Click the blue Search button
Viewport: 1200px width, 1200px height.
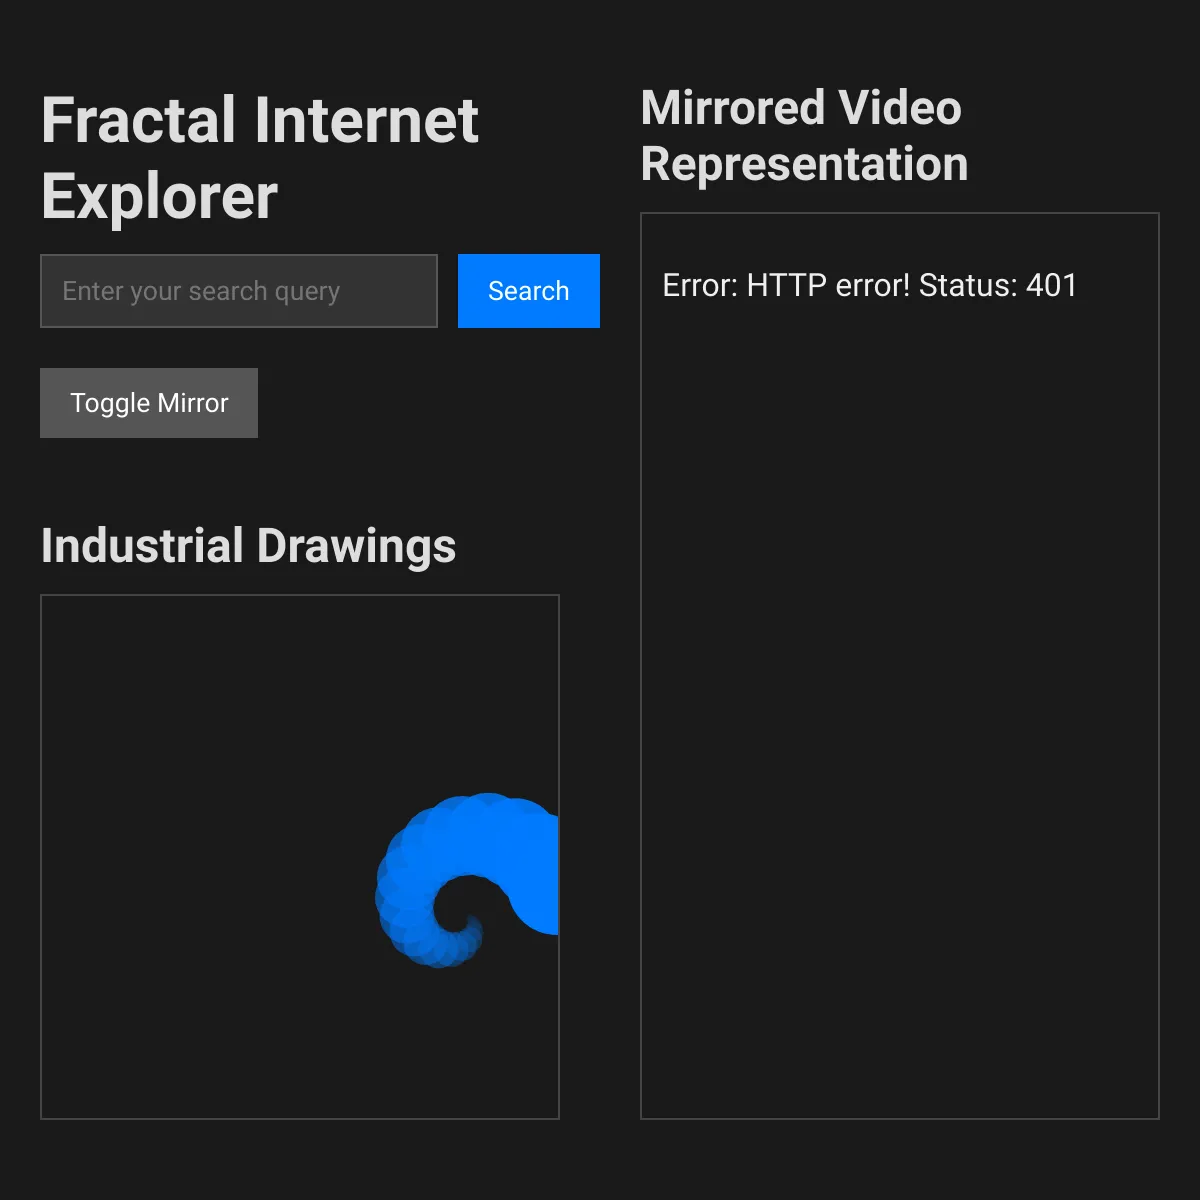[x=529, y=291]
